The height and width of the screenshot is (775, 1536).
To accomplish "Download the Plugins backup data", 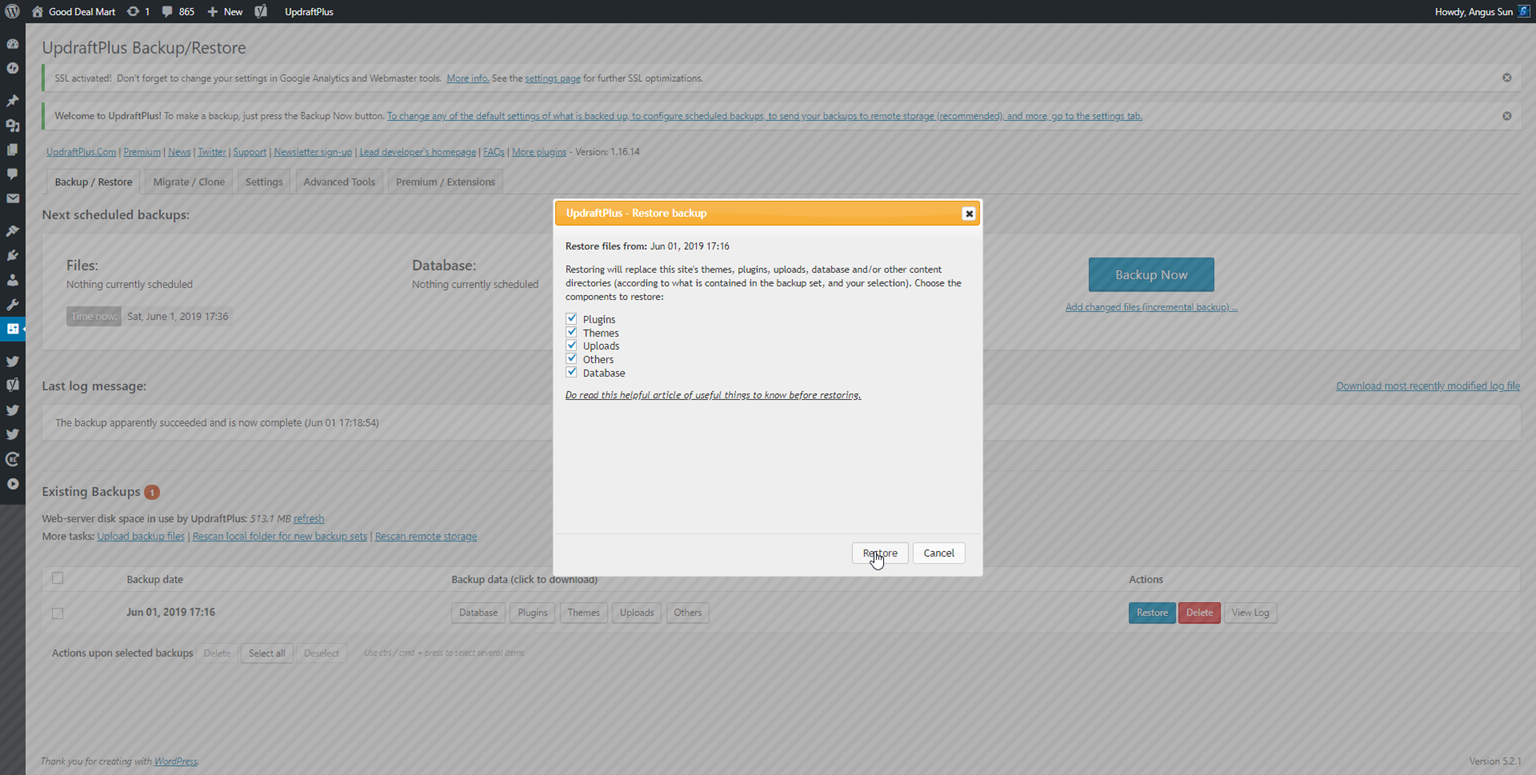I will tap(533, 613).
